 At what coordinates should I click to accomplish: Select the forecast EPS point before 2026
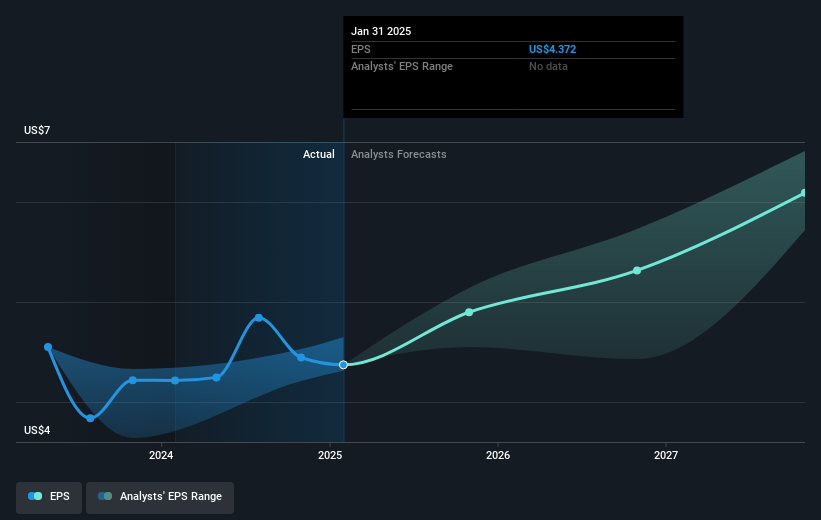point(469,312)
